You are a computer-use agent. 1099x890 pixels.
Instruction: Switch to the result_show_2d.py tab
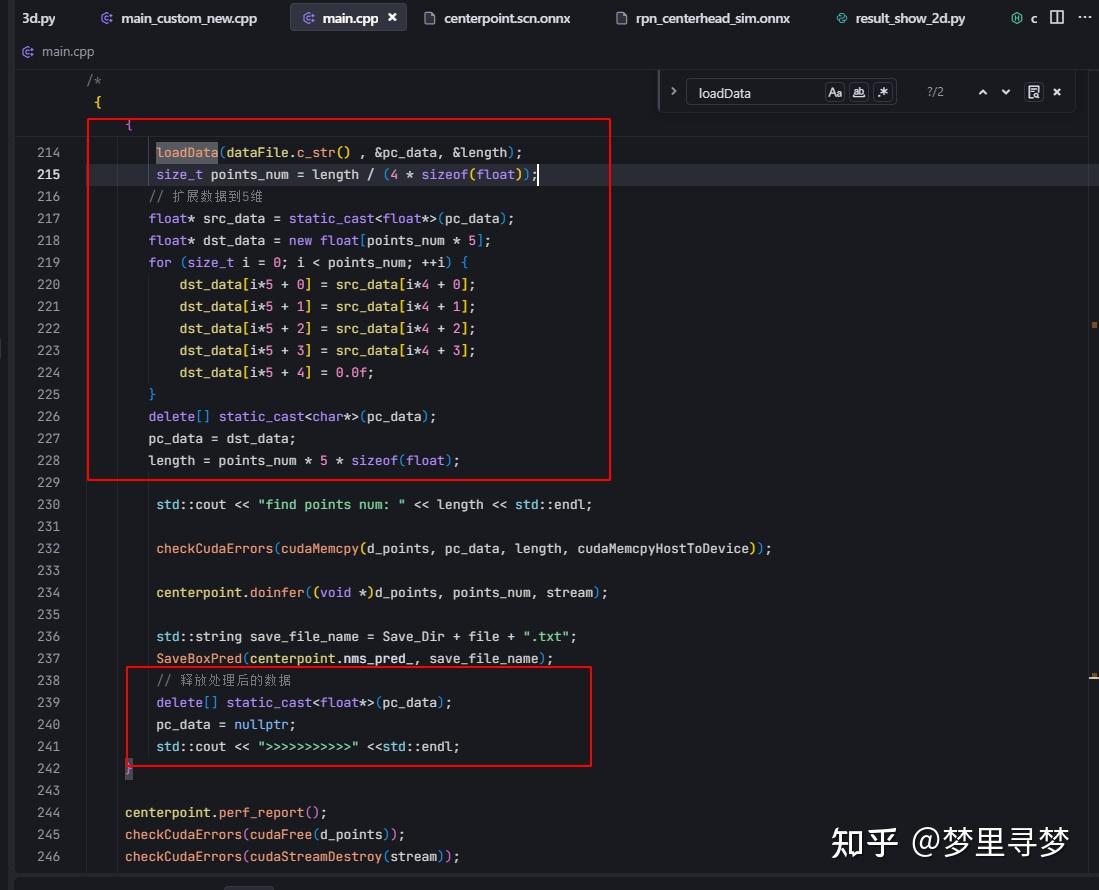(901, 18)
